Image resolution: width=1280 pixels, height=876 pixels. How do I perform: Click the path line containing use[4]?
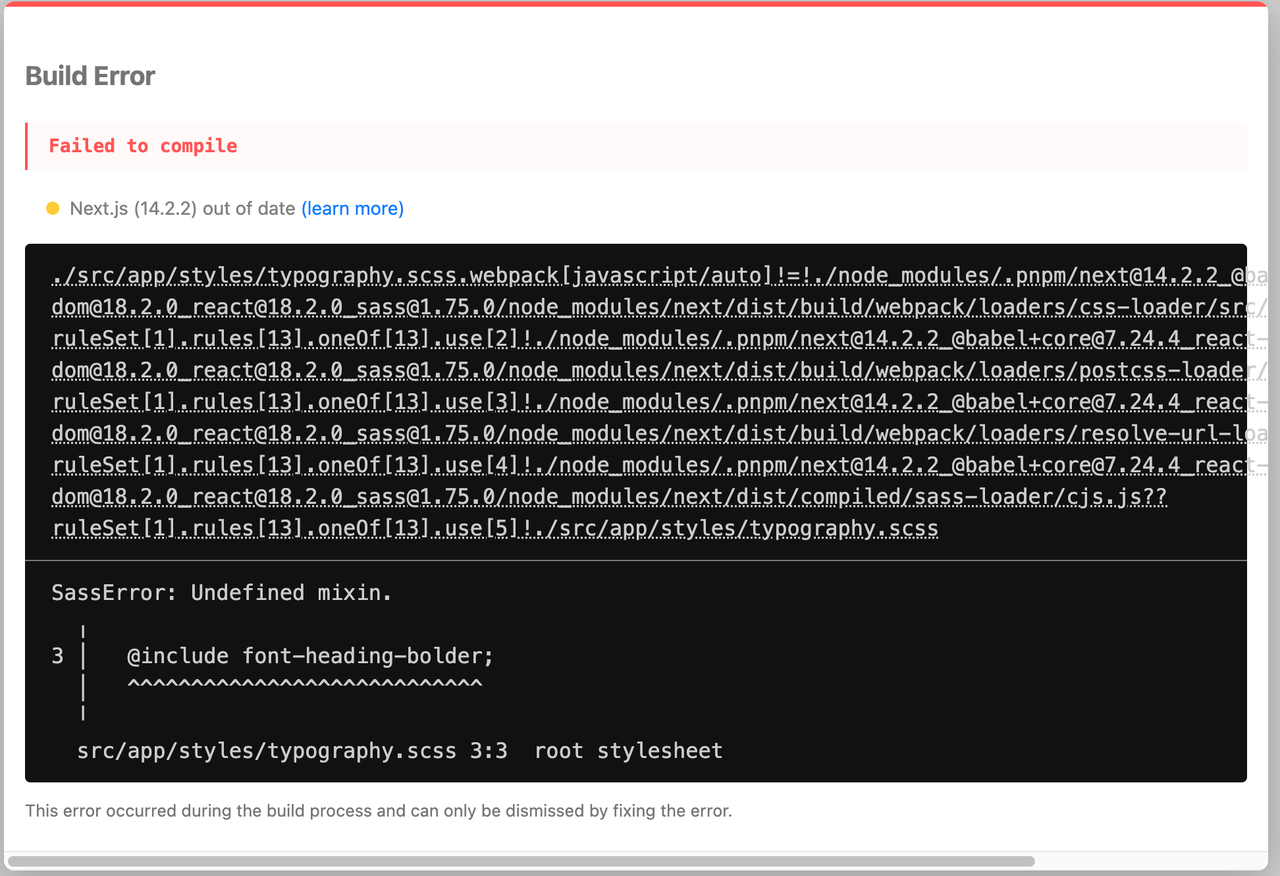point(640,466)
